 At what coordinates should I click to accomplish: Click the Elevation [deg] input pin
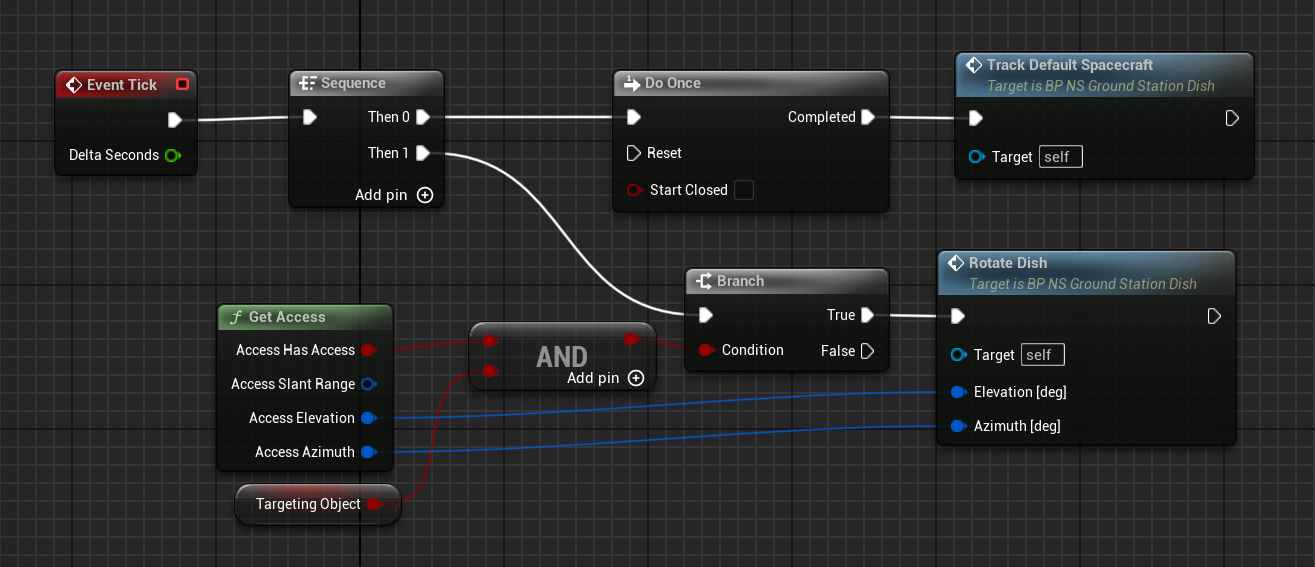tap(957, 392)
